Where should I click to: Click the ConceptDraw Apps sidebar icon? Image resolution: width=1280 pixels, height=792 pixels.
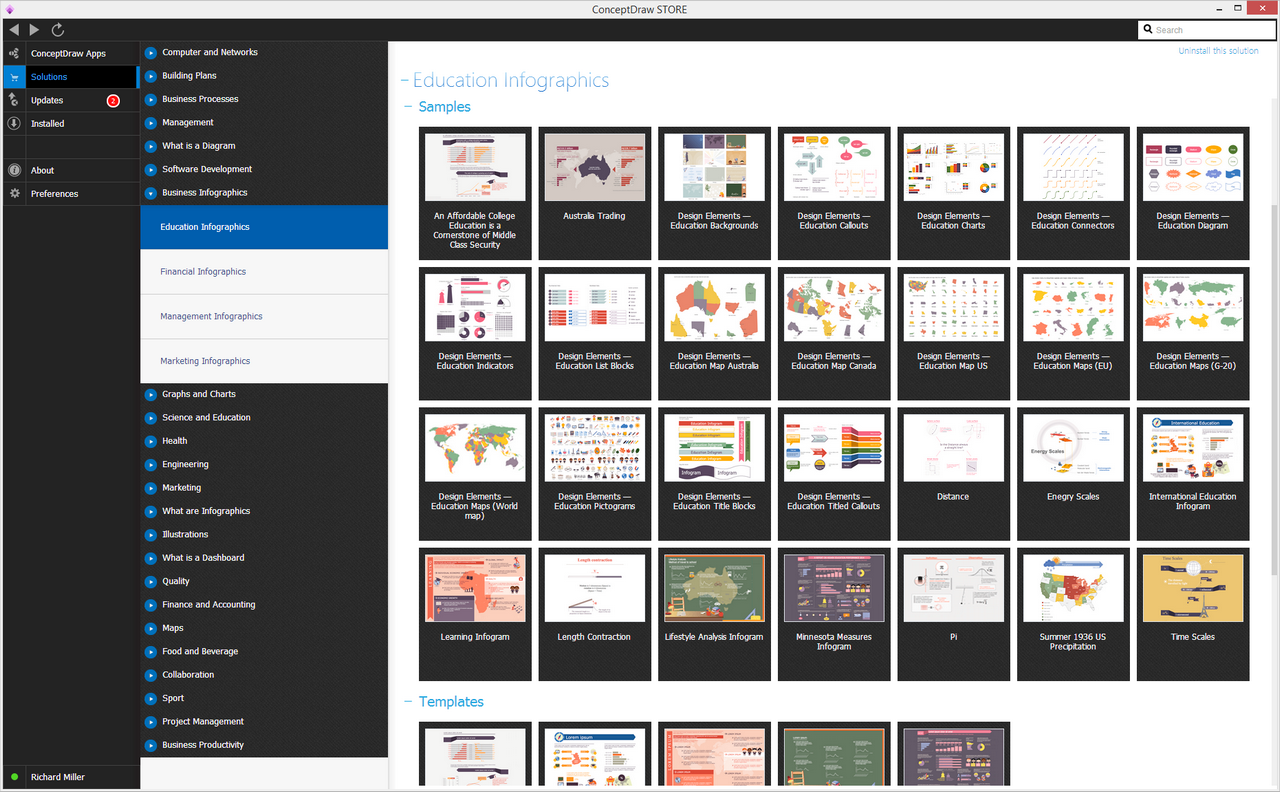[14, 53]
